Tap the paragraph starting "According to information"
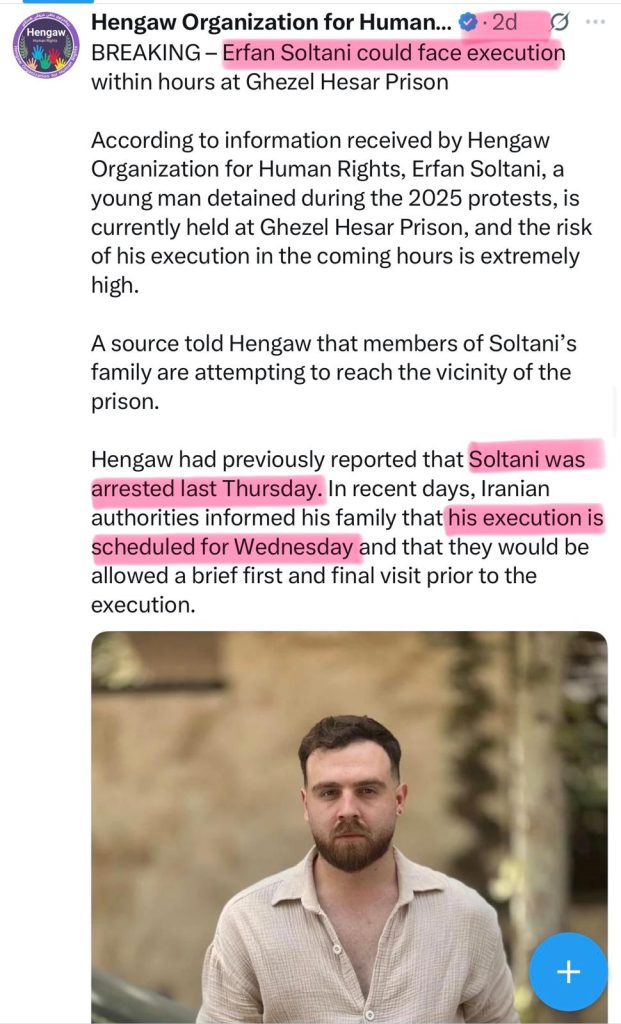Viewport: 621px width, 1024px height. click(341, 212)
